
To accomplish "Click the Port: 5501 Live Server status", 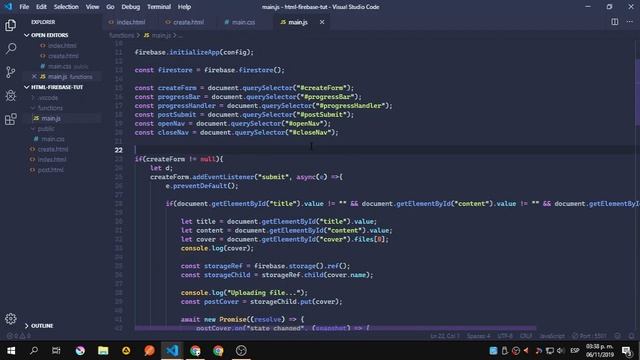I will click(x=589, y=336).
